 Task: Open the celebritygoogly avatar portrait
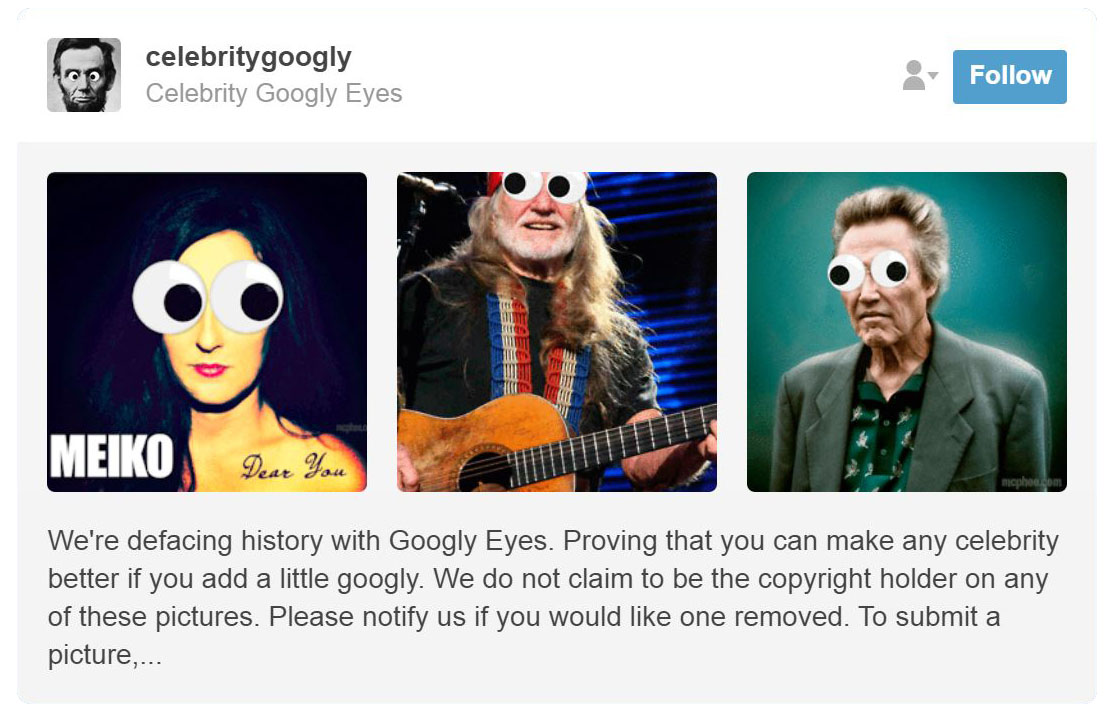click(84, 75)
